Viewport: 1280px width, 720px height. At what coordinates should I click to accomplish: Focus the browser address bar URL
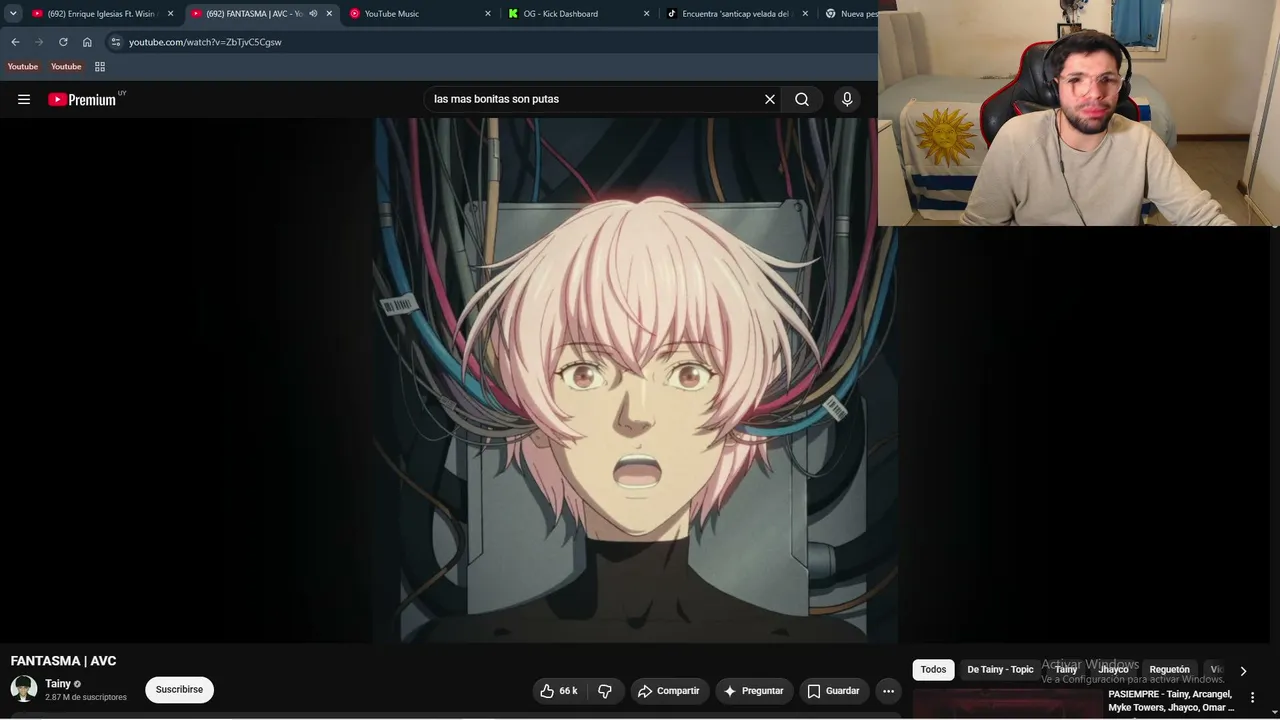tap(205, 42)
